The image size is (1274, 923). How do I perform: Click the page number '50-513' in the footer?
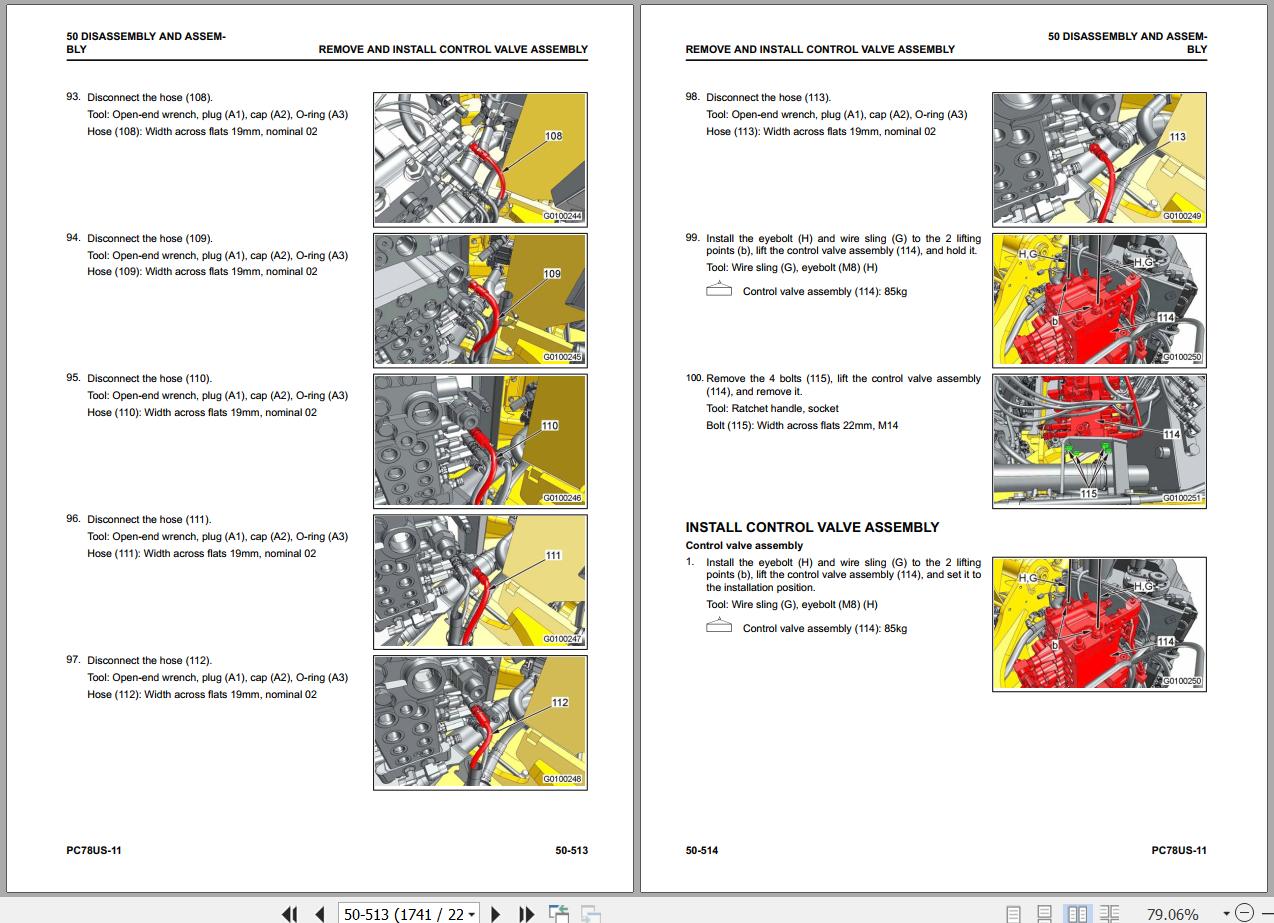pos(572,851)
